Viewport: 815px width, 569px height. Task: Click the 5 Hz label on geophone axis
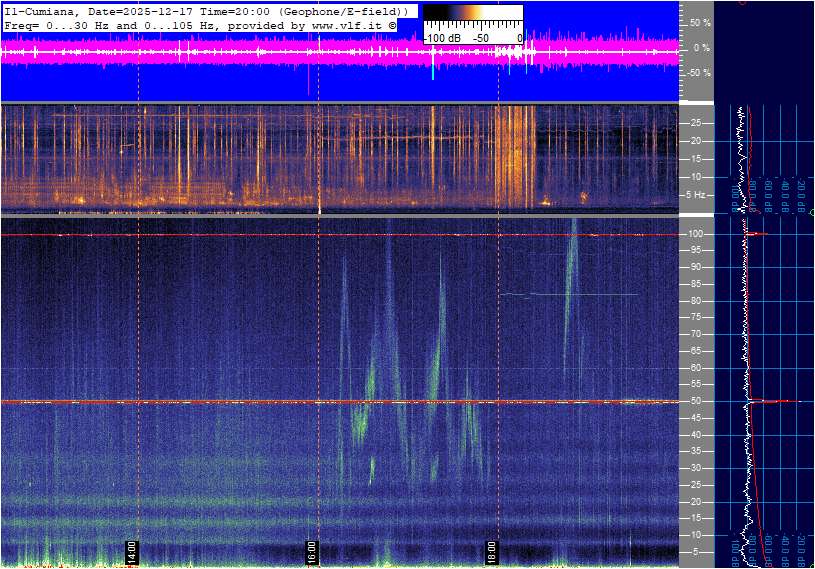tap(696, 195)
